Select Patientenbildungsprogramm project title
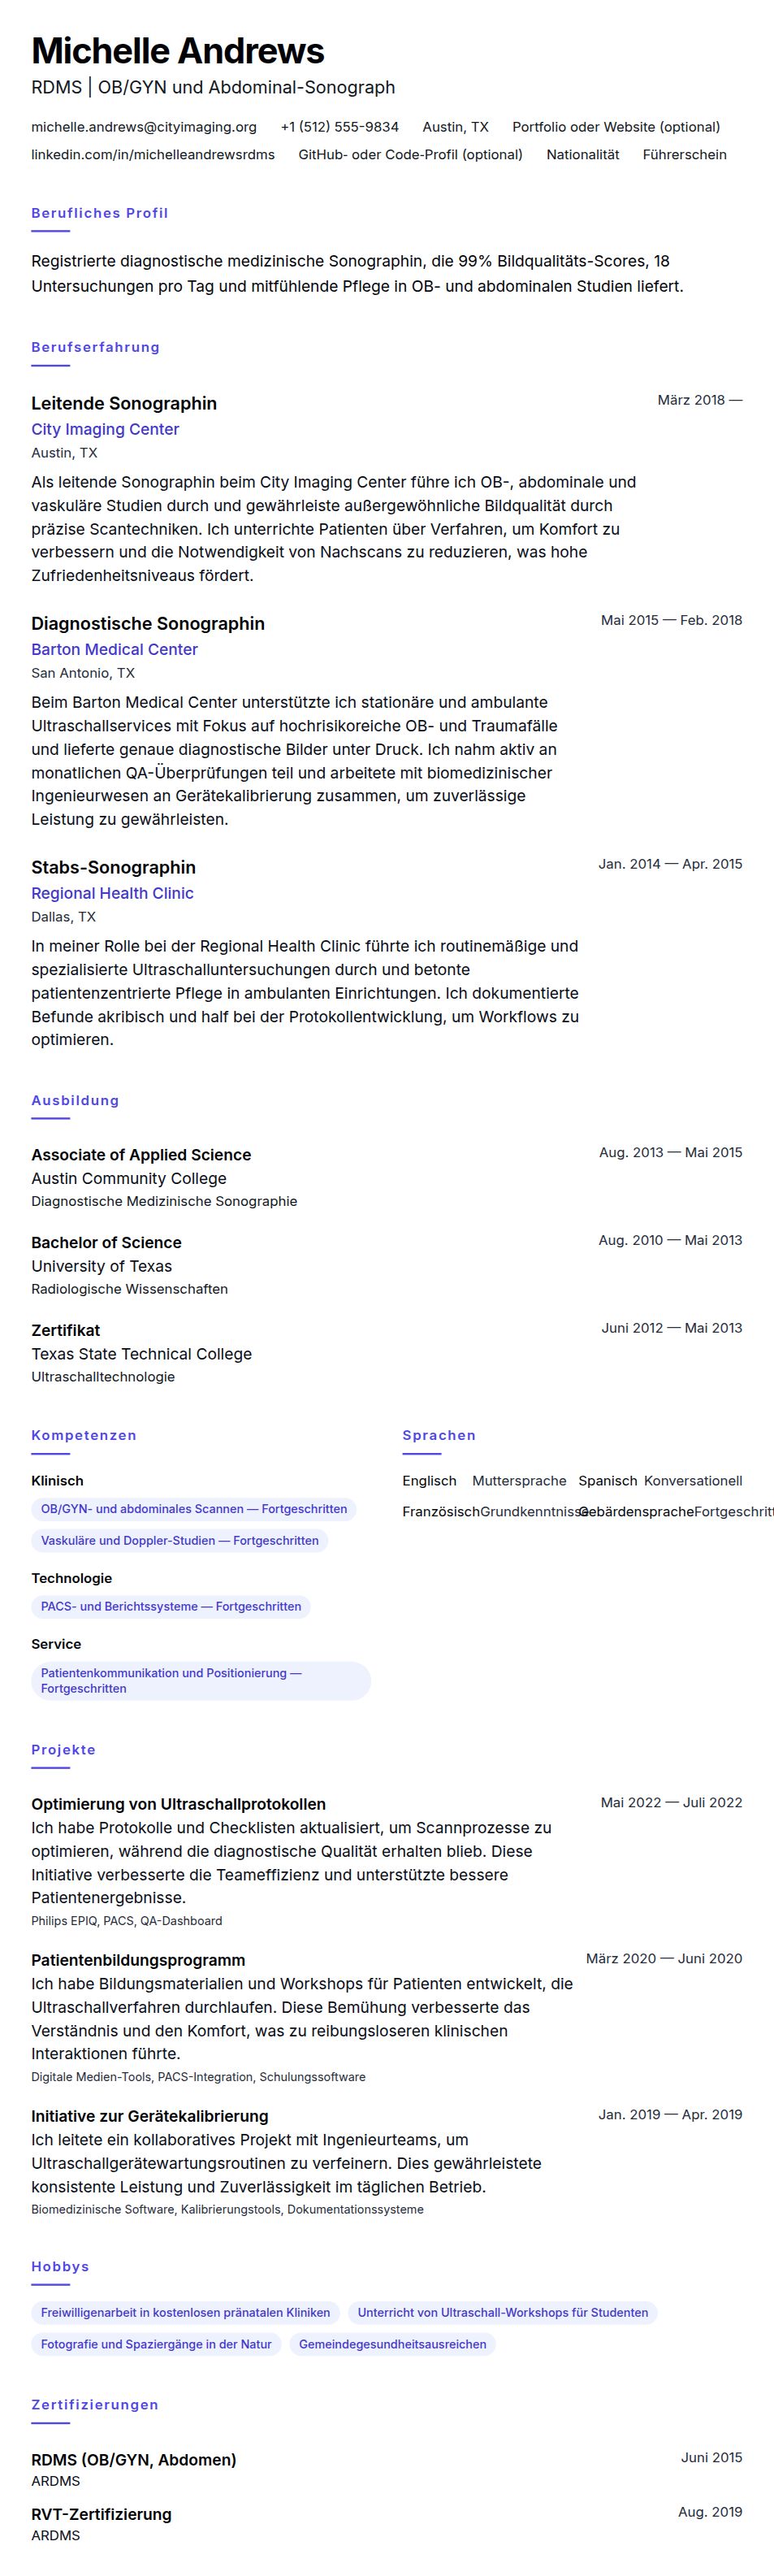Screen dimensions: 774x2576 pos(138,1960)
